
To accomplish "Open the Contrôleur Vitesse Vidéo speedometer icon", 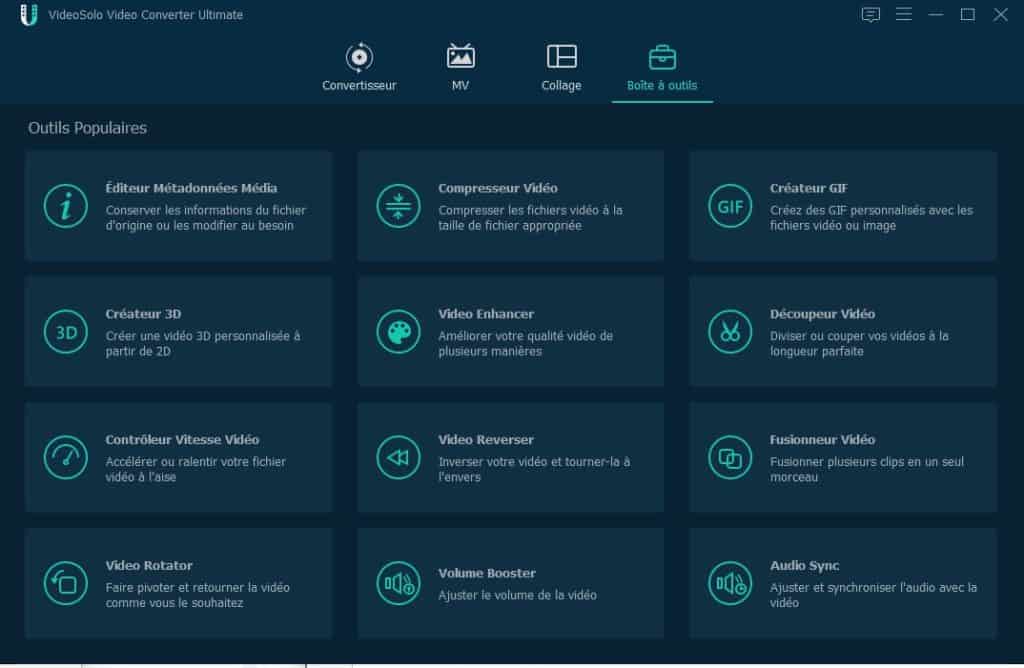I will click(66, 458).
